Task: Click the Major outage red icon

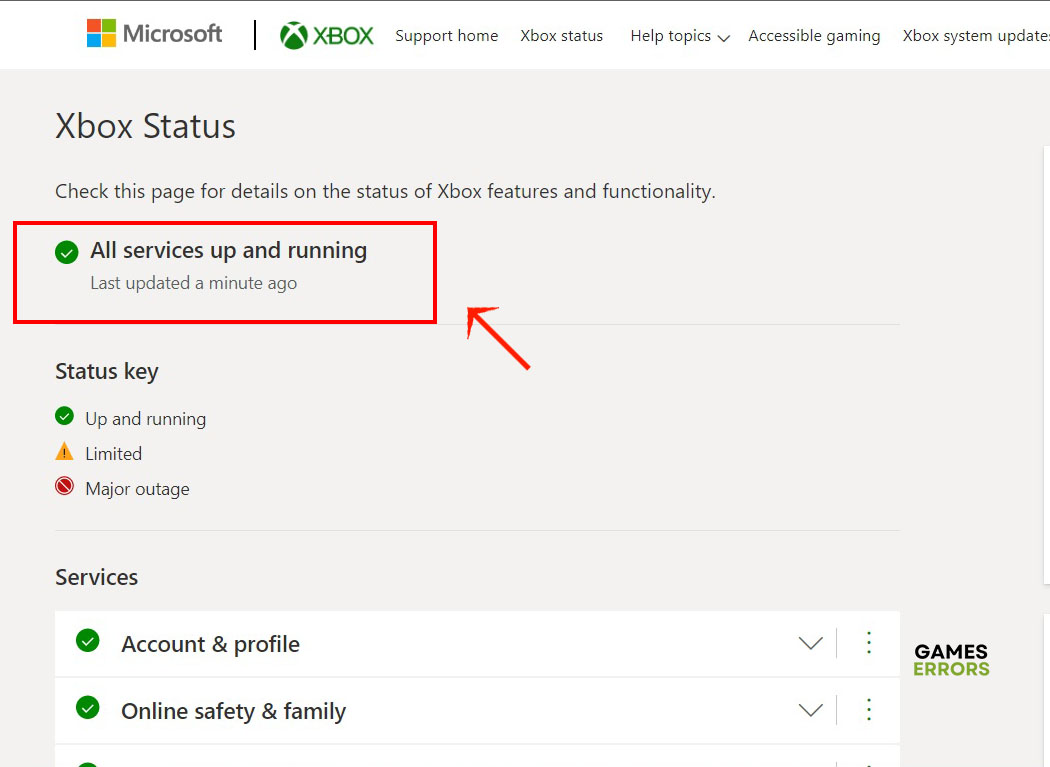Action: point(64,486)
